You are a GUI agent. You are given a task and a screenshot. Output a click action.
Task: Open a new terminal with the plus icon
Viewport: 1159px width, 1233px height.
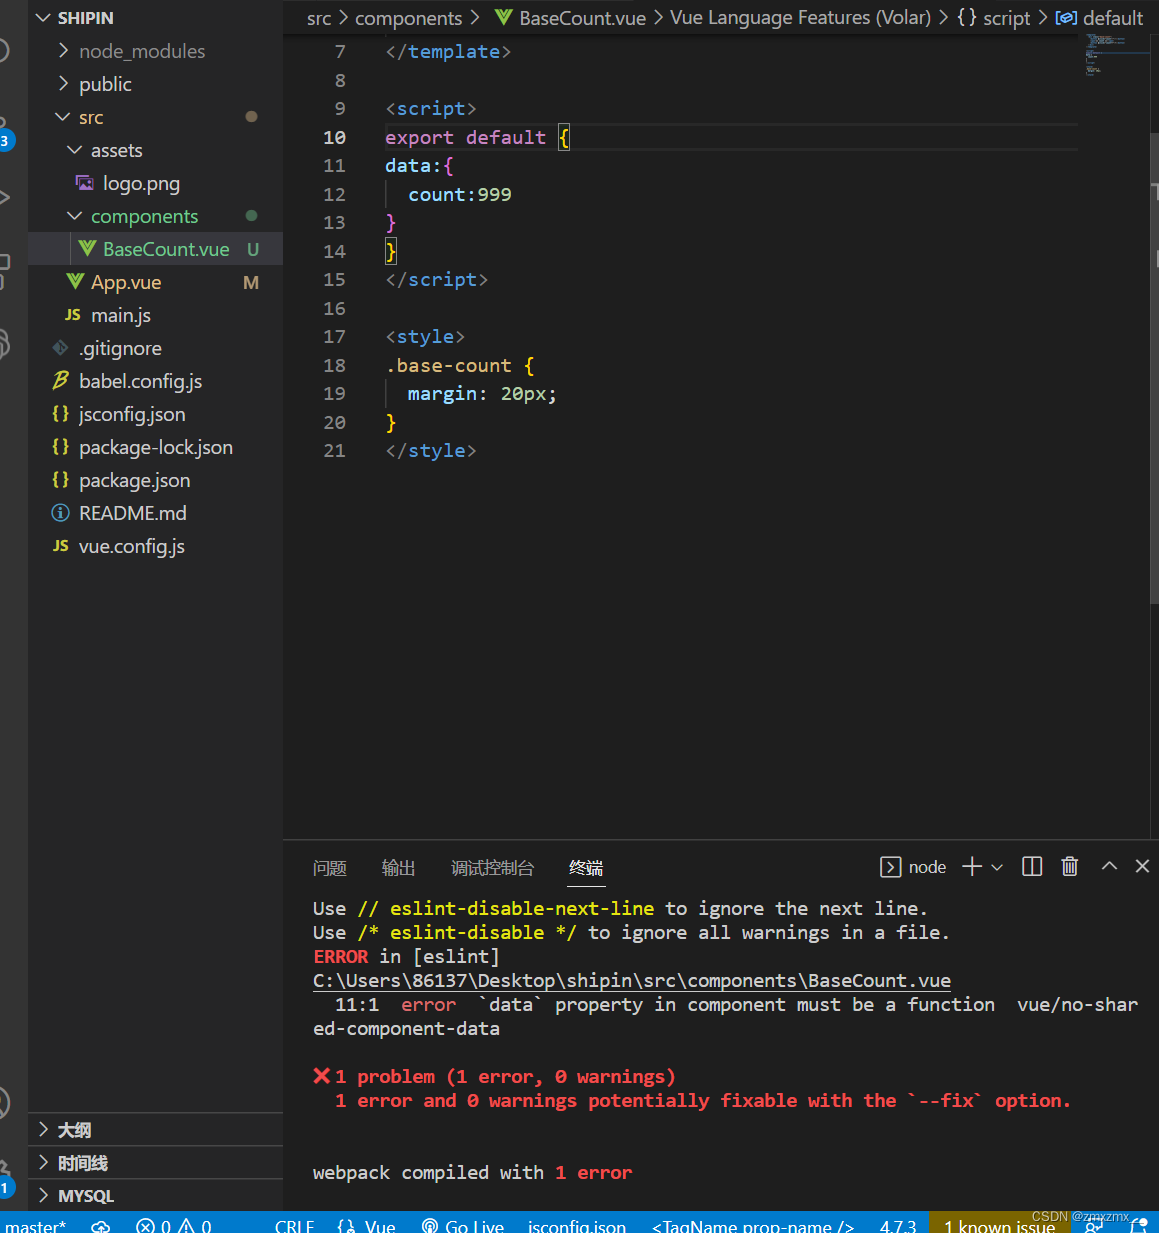[x=969, y=866]
